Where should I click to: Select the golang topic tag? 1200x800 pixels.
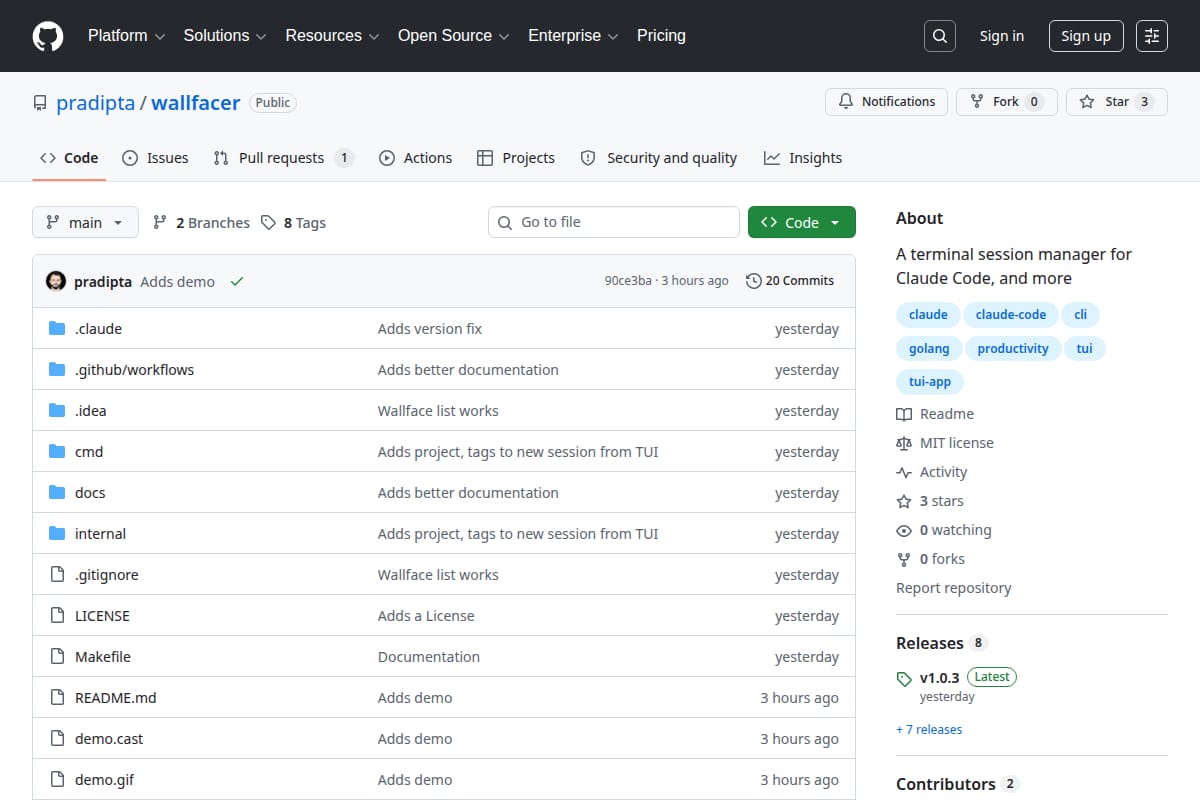pos(929,349)
